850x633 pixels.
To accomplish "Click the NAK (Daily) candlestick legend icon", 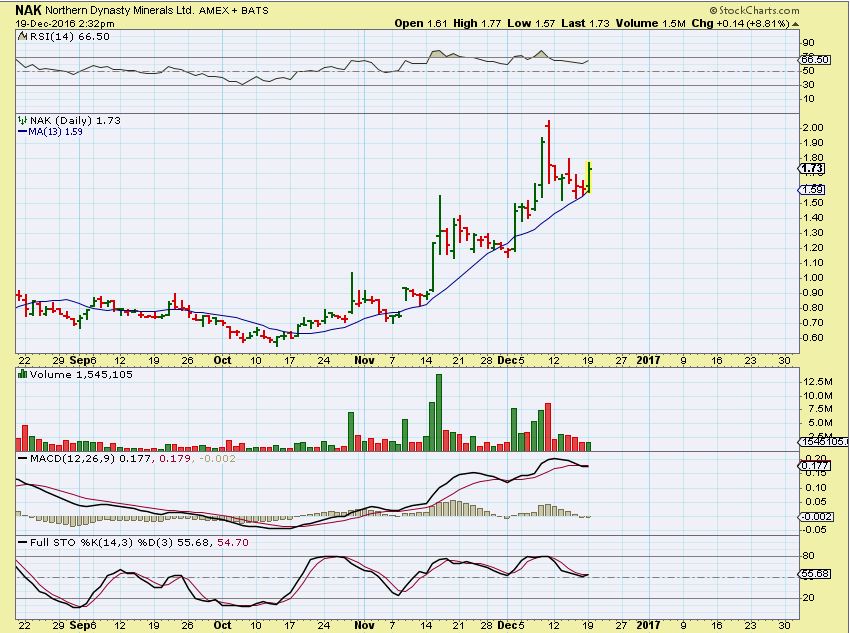I will click(22, 120).
